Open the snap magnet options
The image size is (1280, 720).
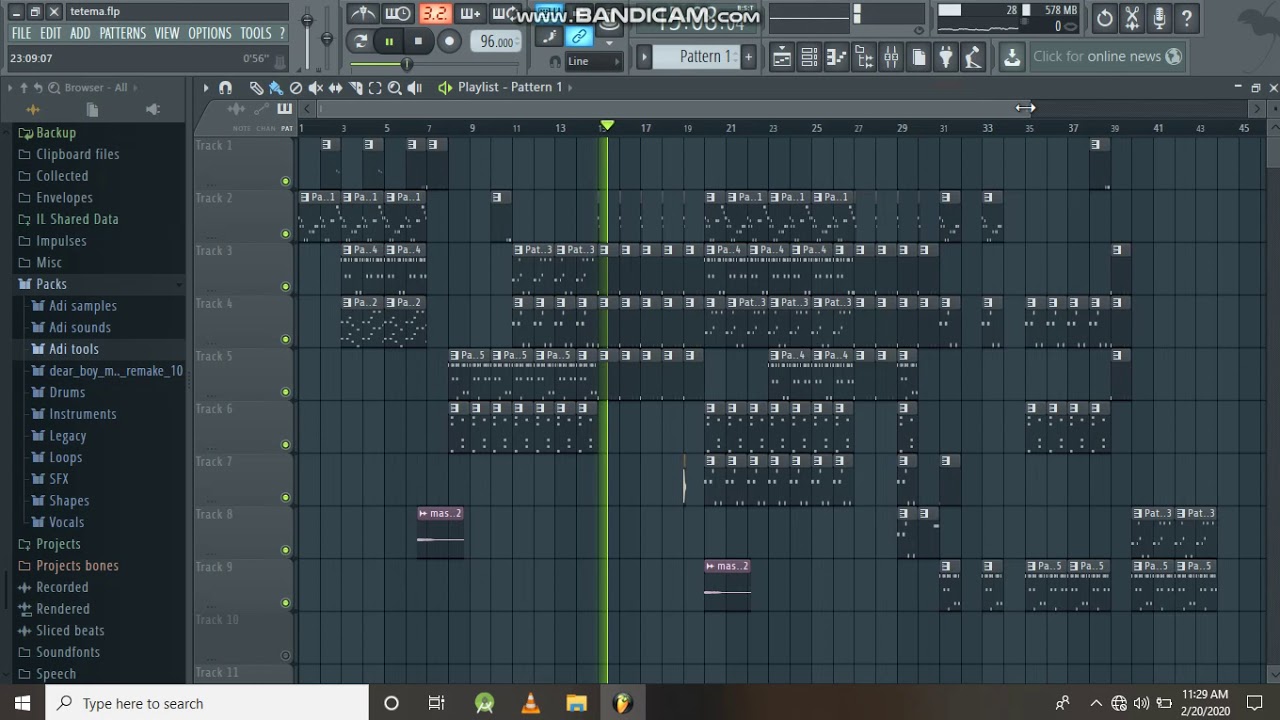click(226, 88)
